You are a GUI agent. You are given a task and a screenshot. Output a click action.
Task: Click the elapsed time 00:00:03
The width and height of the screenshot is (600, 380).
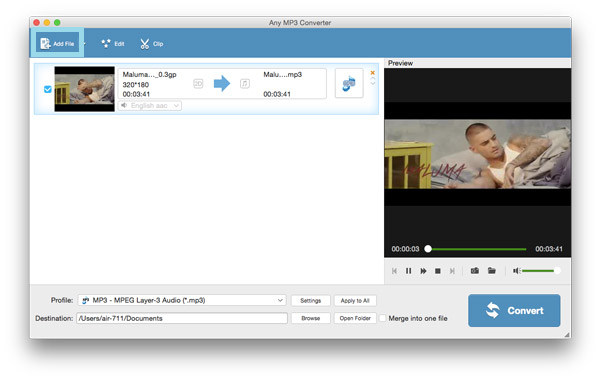coord(405,249)
